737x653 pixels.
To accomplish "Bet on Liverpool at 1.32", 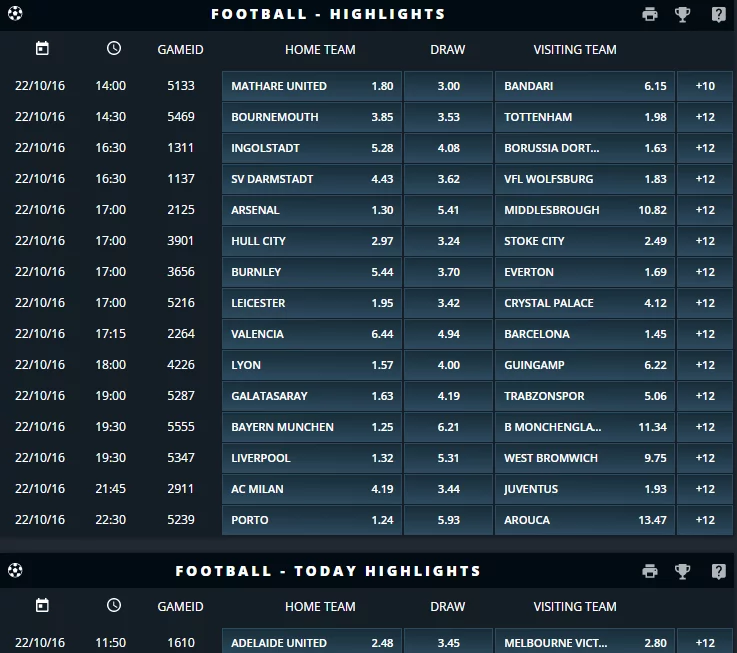I will click(312, 458).
